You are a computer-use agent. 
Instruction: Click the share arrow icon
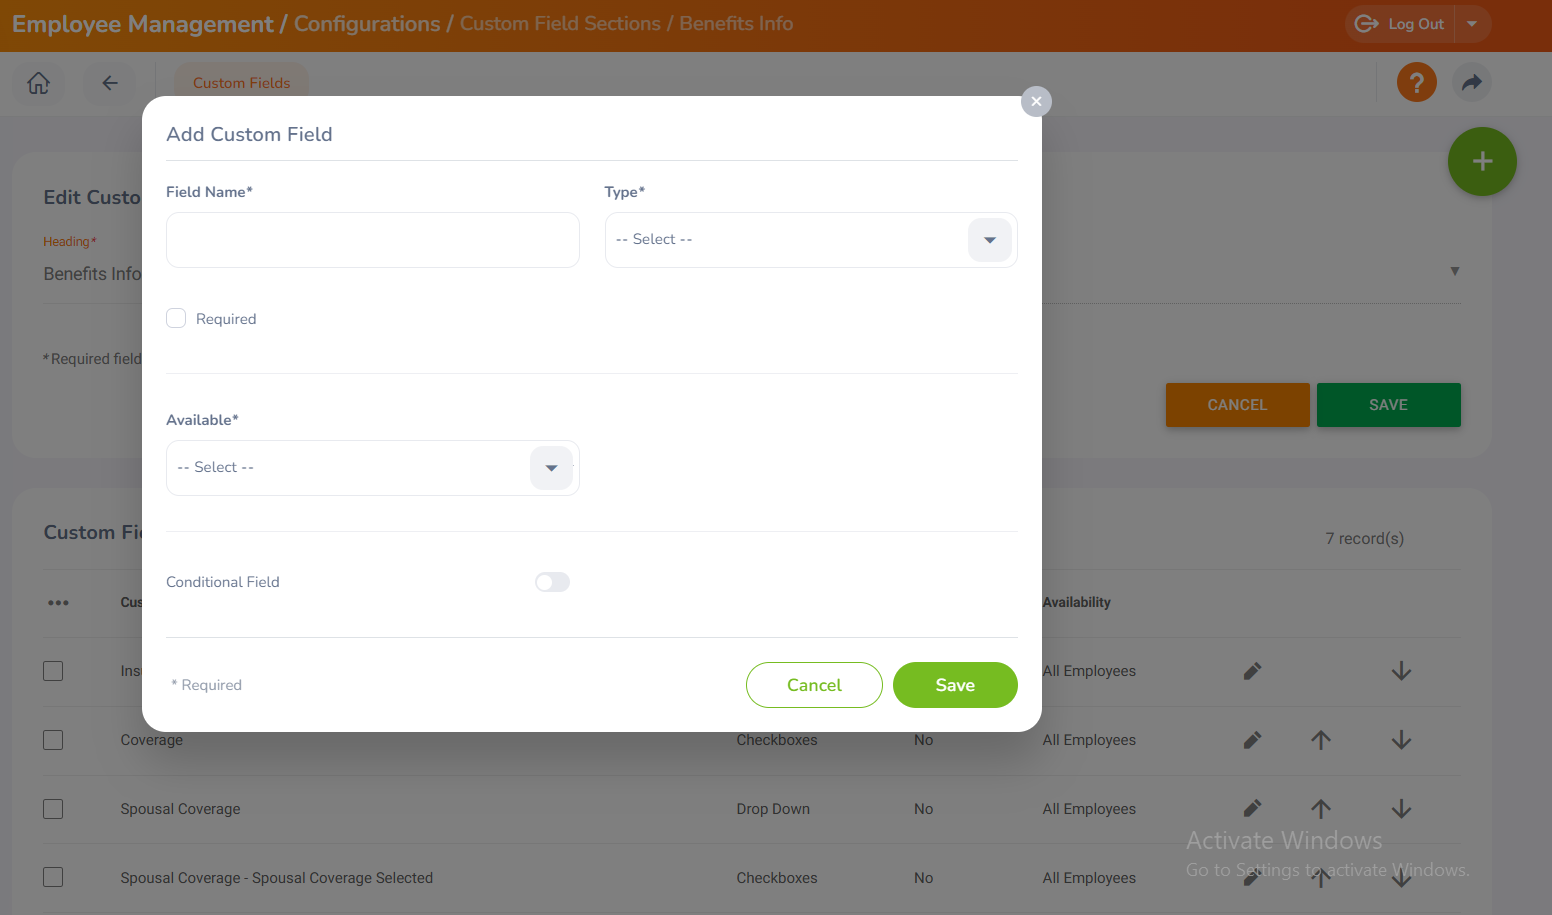click(x=1471, y=83)
